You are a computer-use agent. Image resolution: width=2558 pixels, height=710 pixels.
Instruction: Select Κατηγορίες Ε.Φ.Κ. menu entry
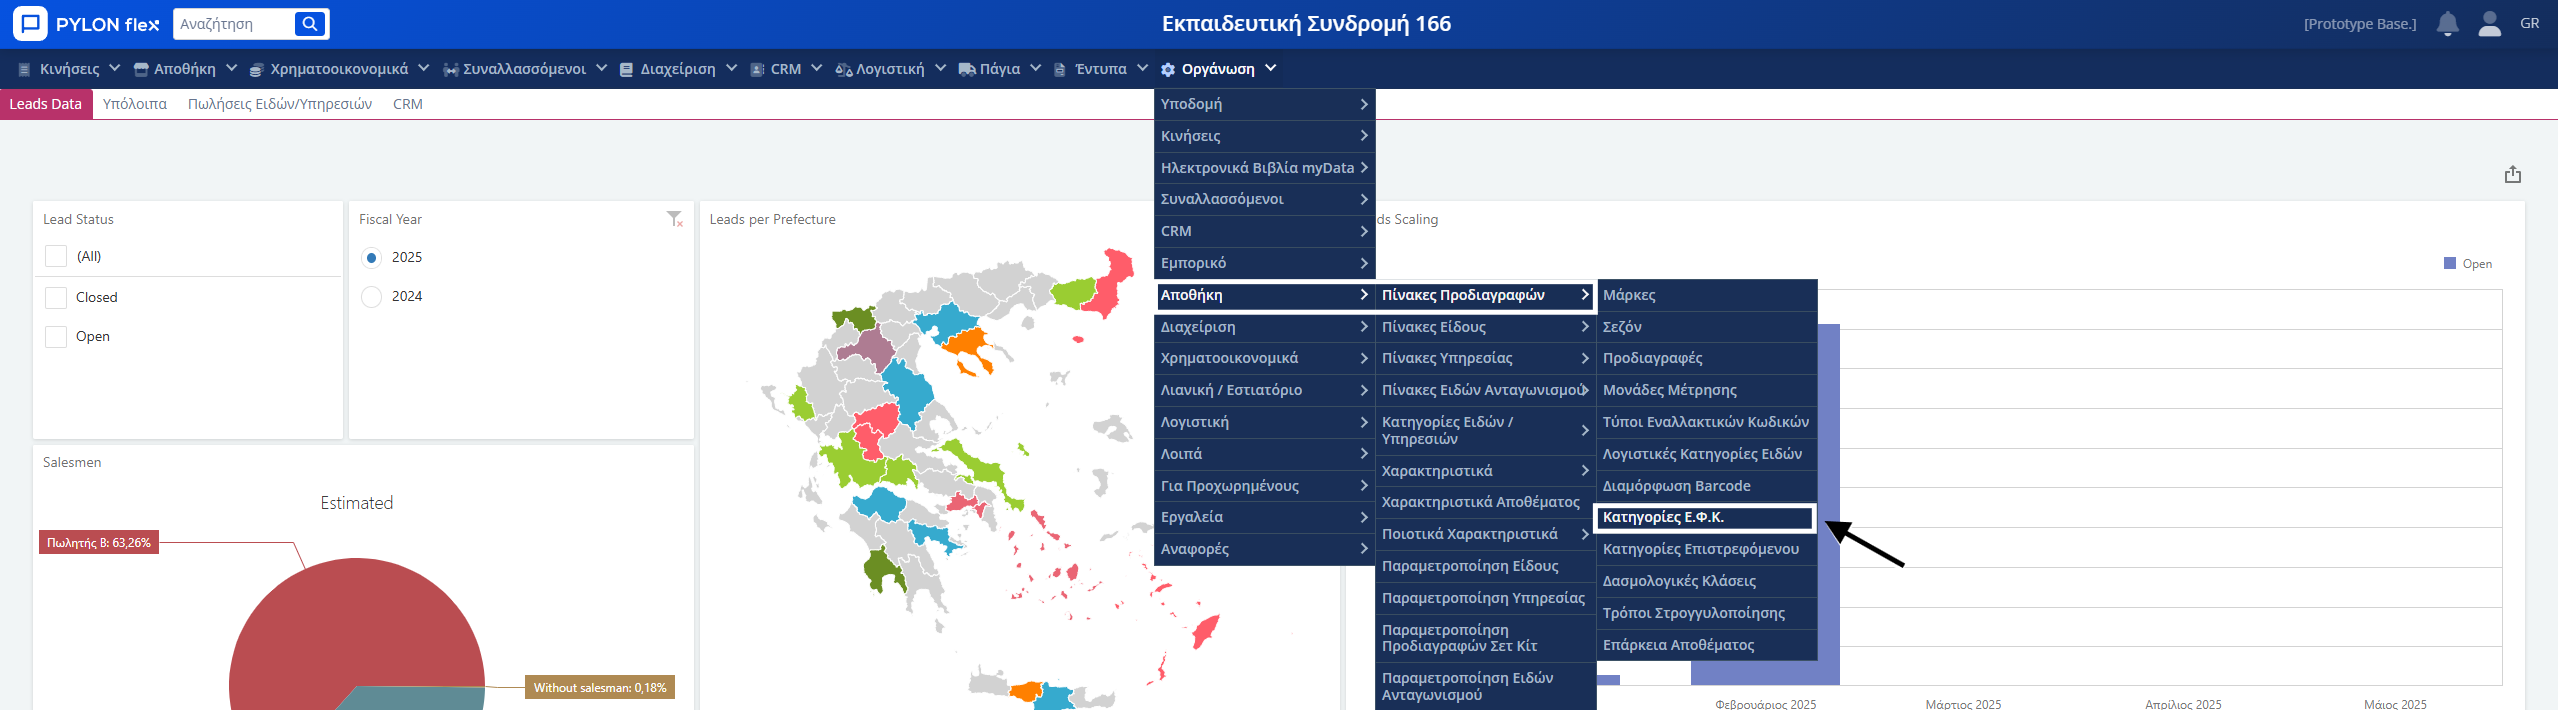1706,517
